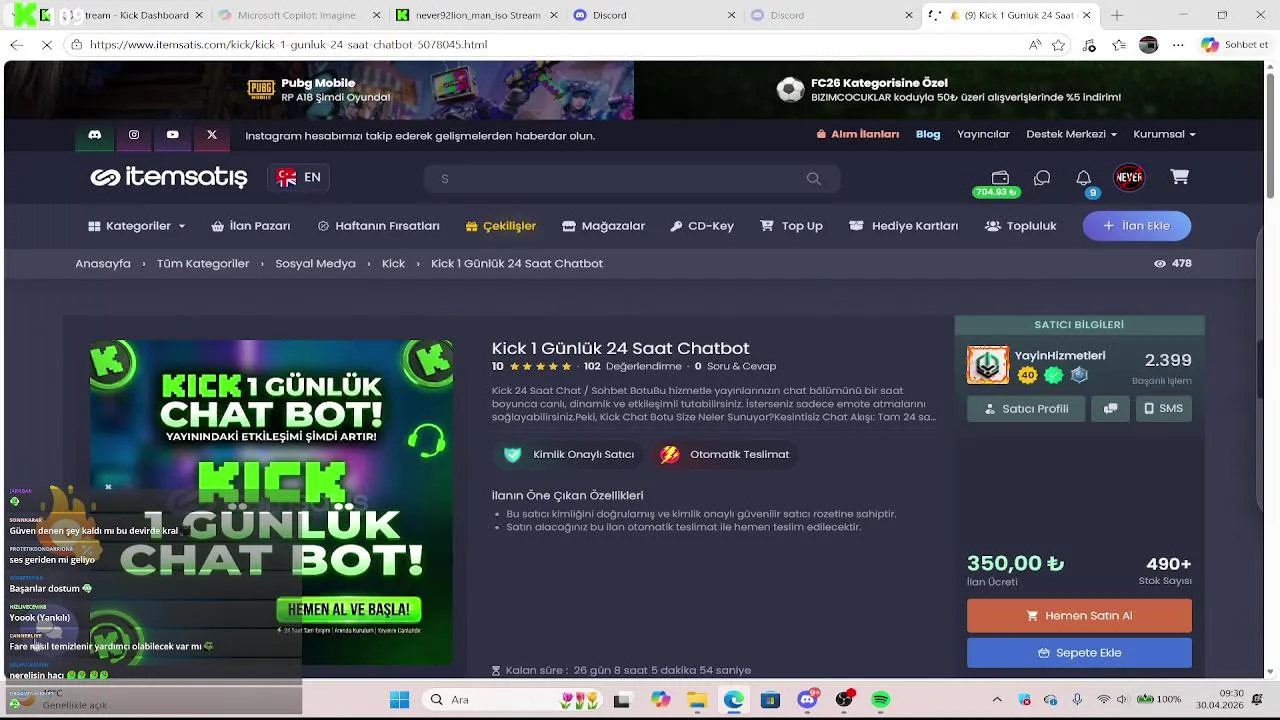Stop loading the page

click(47, 45)
